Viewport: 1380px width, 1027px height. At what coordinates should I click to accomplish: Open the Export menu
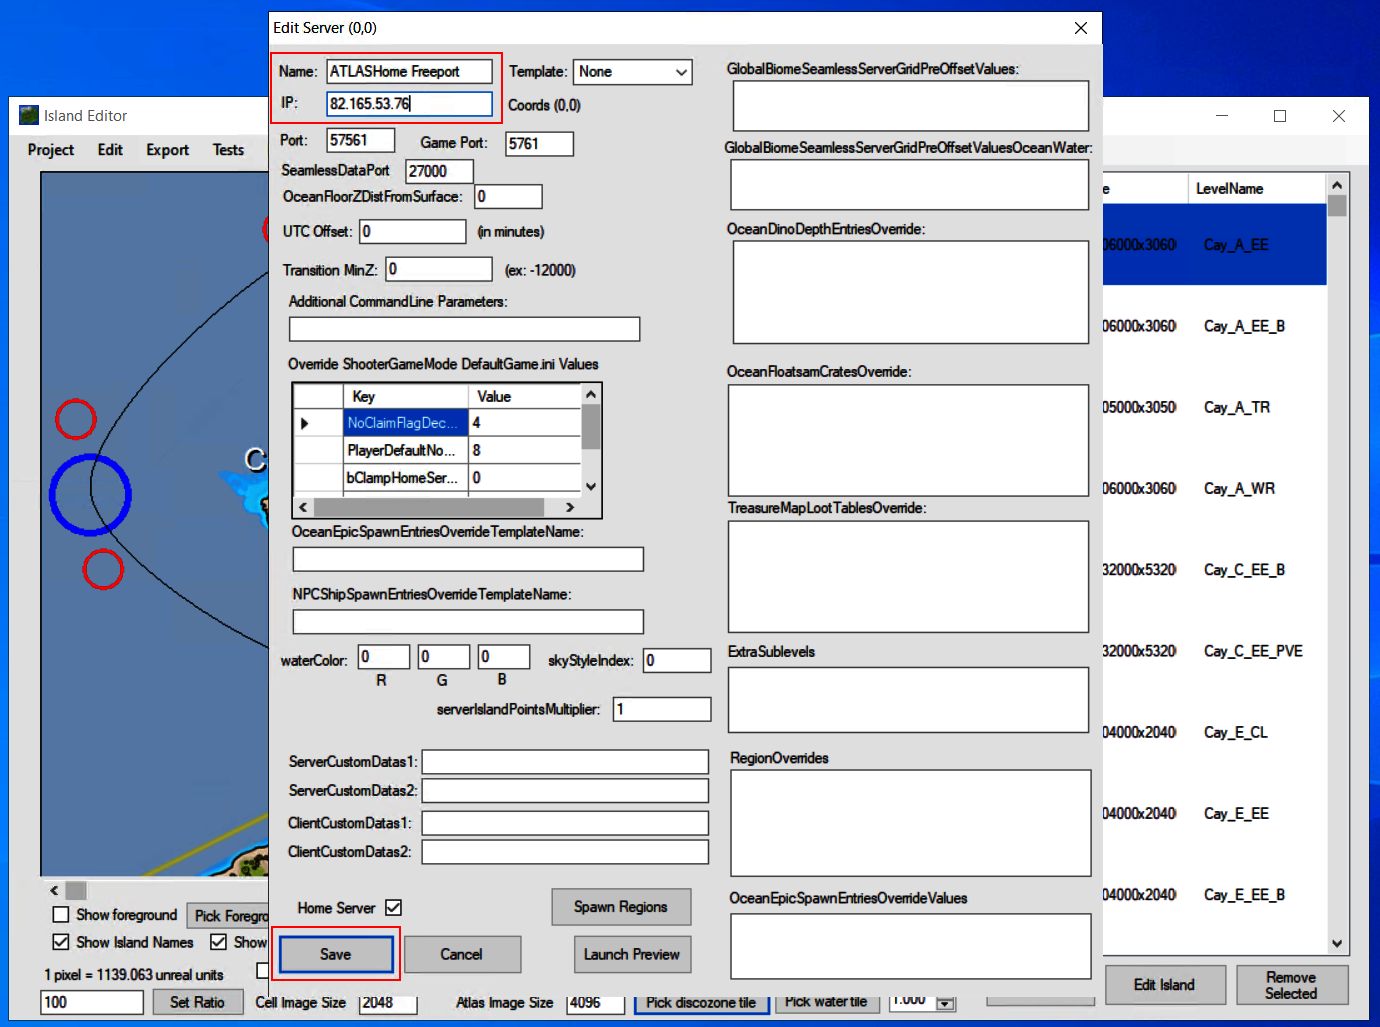click(166, 150)
